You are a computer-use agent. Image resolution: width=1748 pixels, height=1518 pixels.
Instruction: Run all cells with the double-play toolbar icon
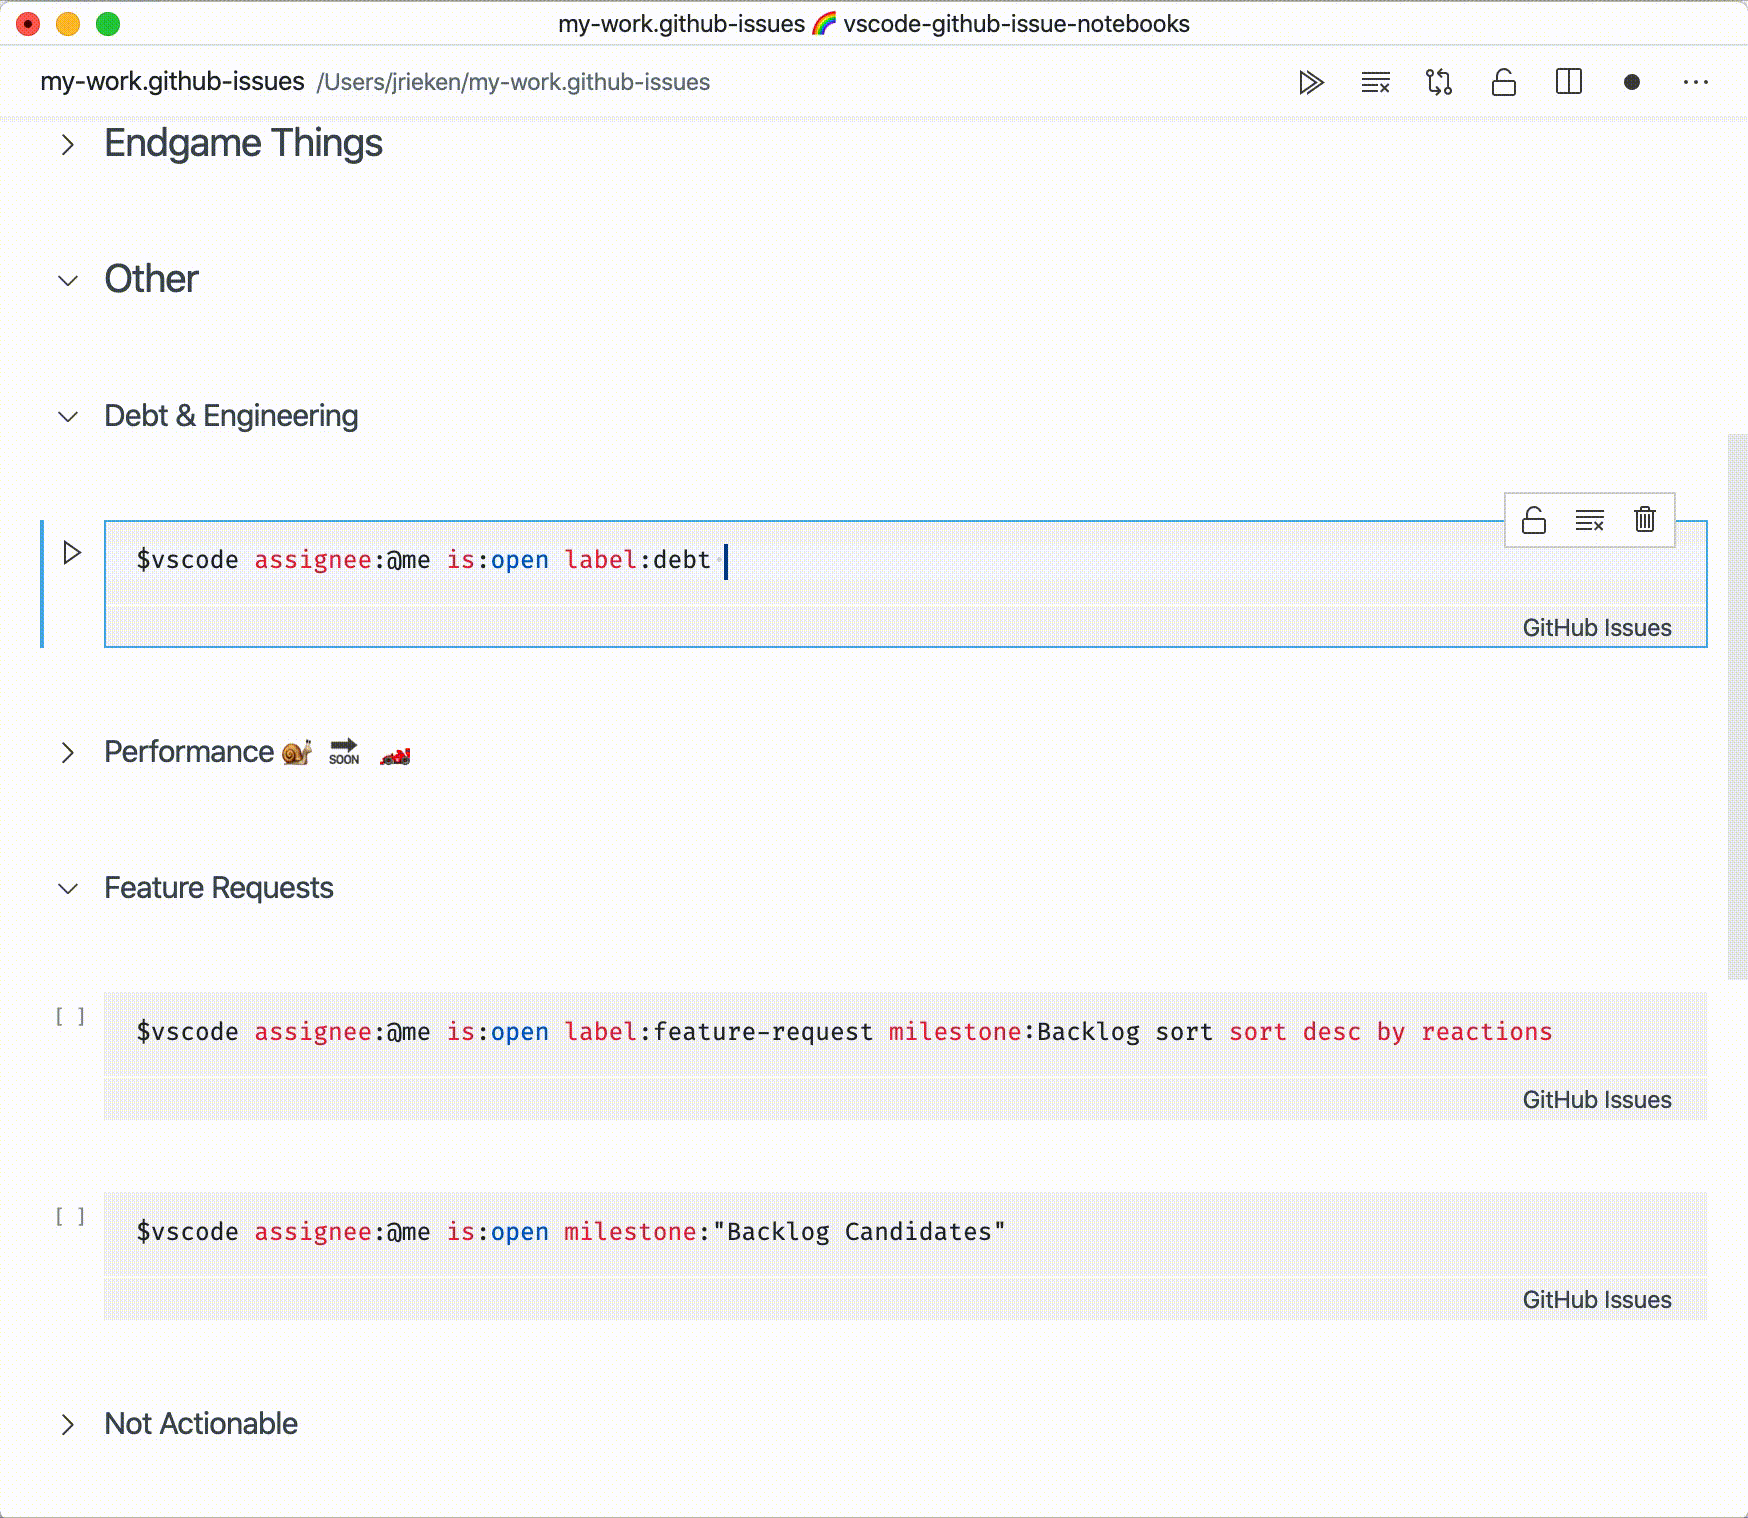point(1310,82)
